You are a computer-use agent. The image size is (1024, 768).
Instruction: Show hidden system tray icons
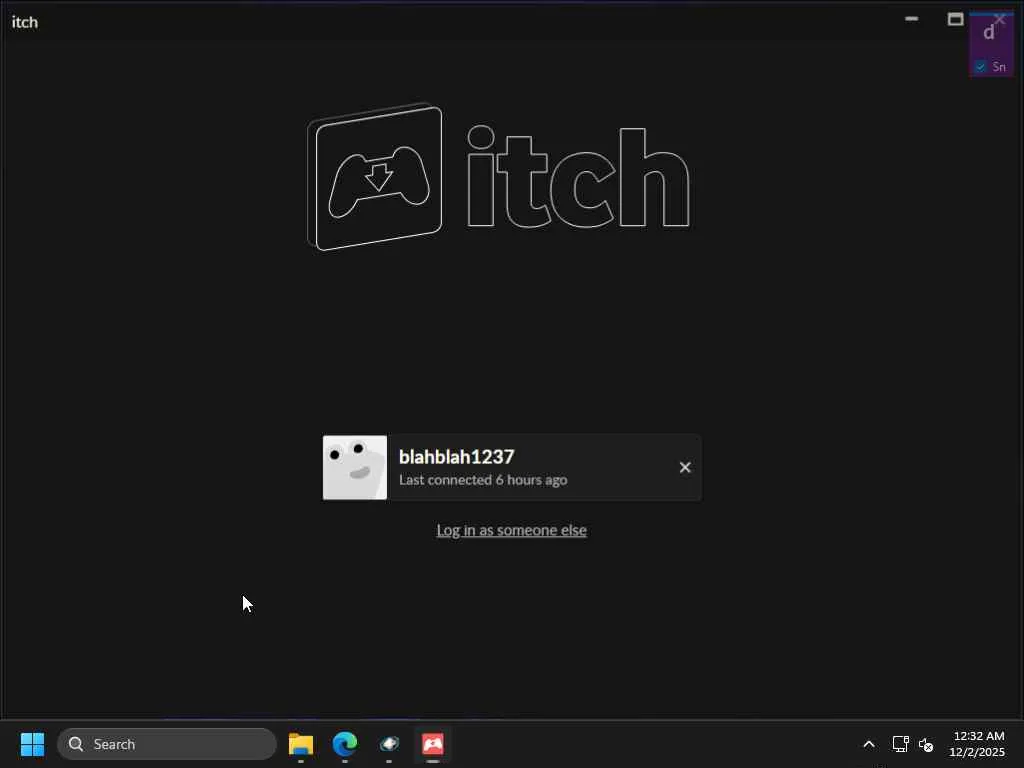[869, 744]
